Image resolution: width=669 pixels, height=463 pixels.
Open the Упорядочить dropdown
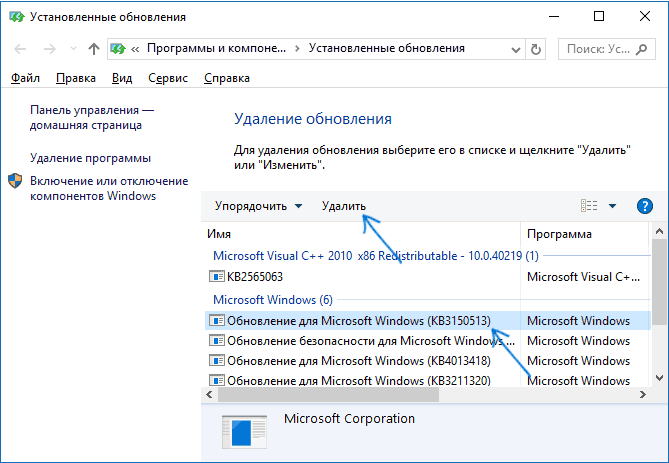tap(259, 206)
